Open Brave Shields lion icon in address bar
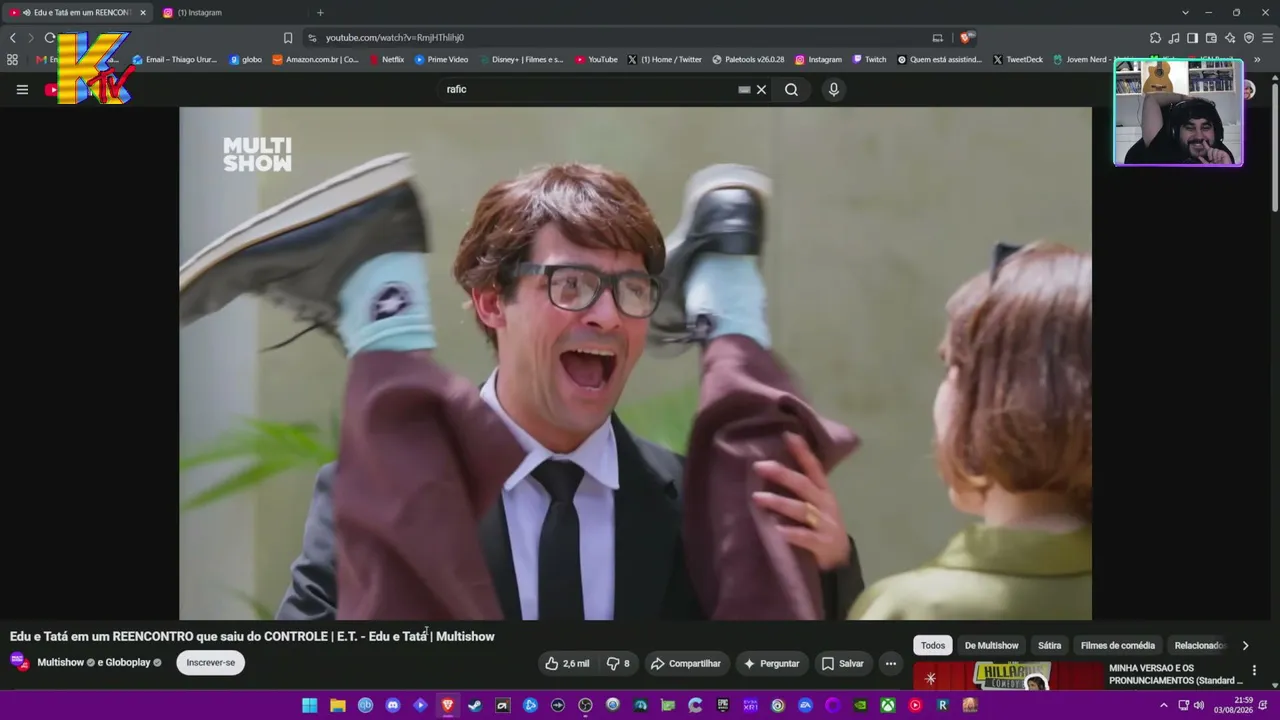The width and height of the screenshot is (1280, 720). pyautogui.click(x=965, y=38)
